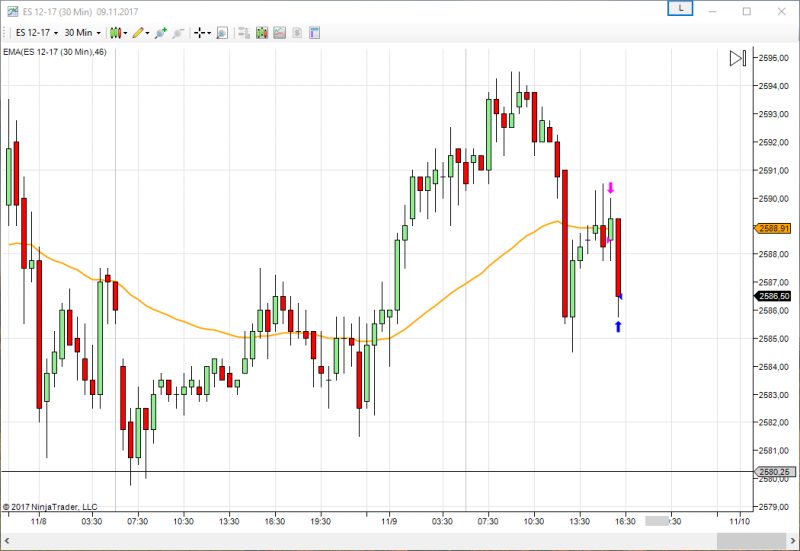Screen dimensions: 800x551
Task: Open the Indicators line chart icon
Action: coord(280,33)
